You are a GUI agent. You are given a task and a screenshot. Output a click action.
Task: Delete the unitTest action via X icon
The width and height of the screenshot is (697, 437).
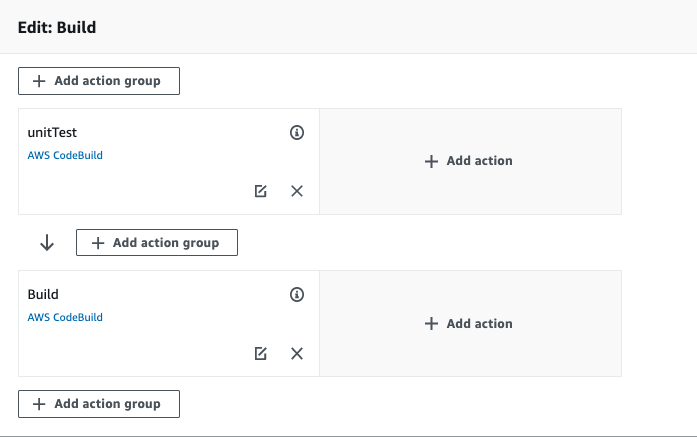(x=297, y=191)
